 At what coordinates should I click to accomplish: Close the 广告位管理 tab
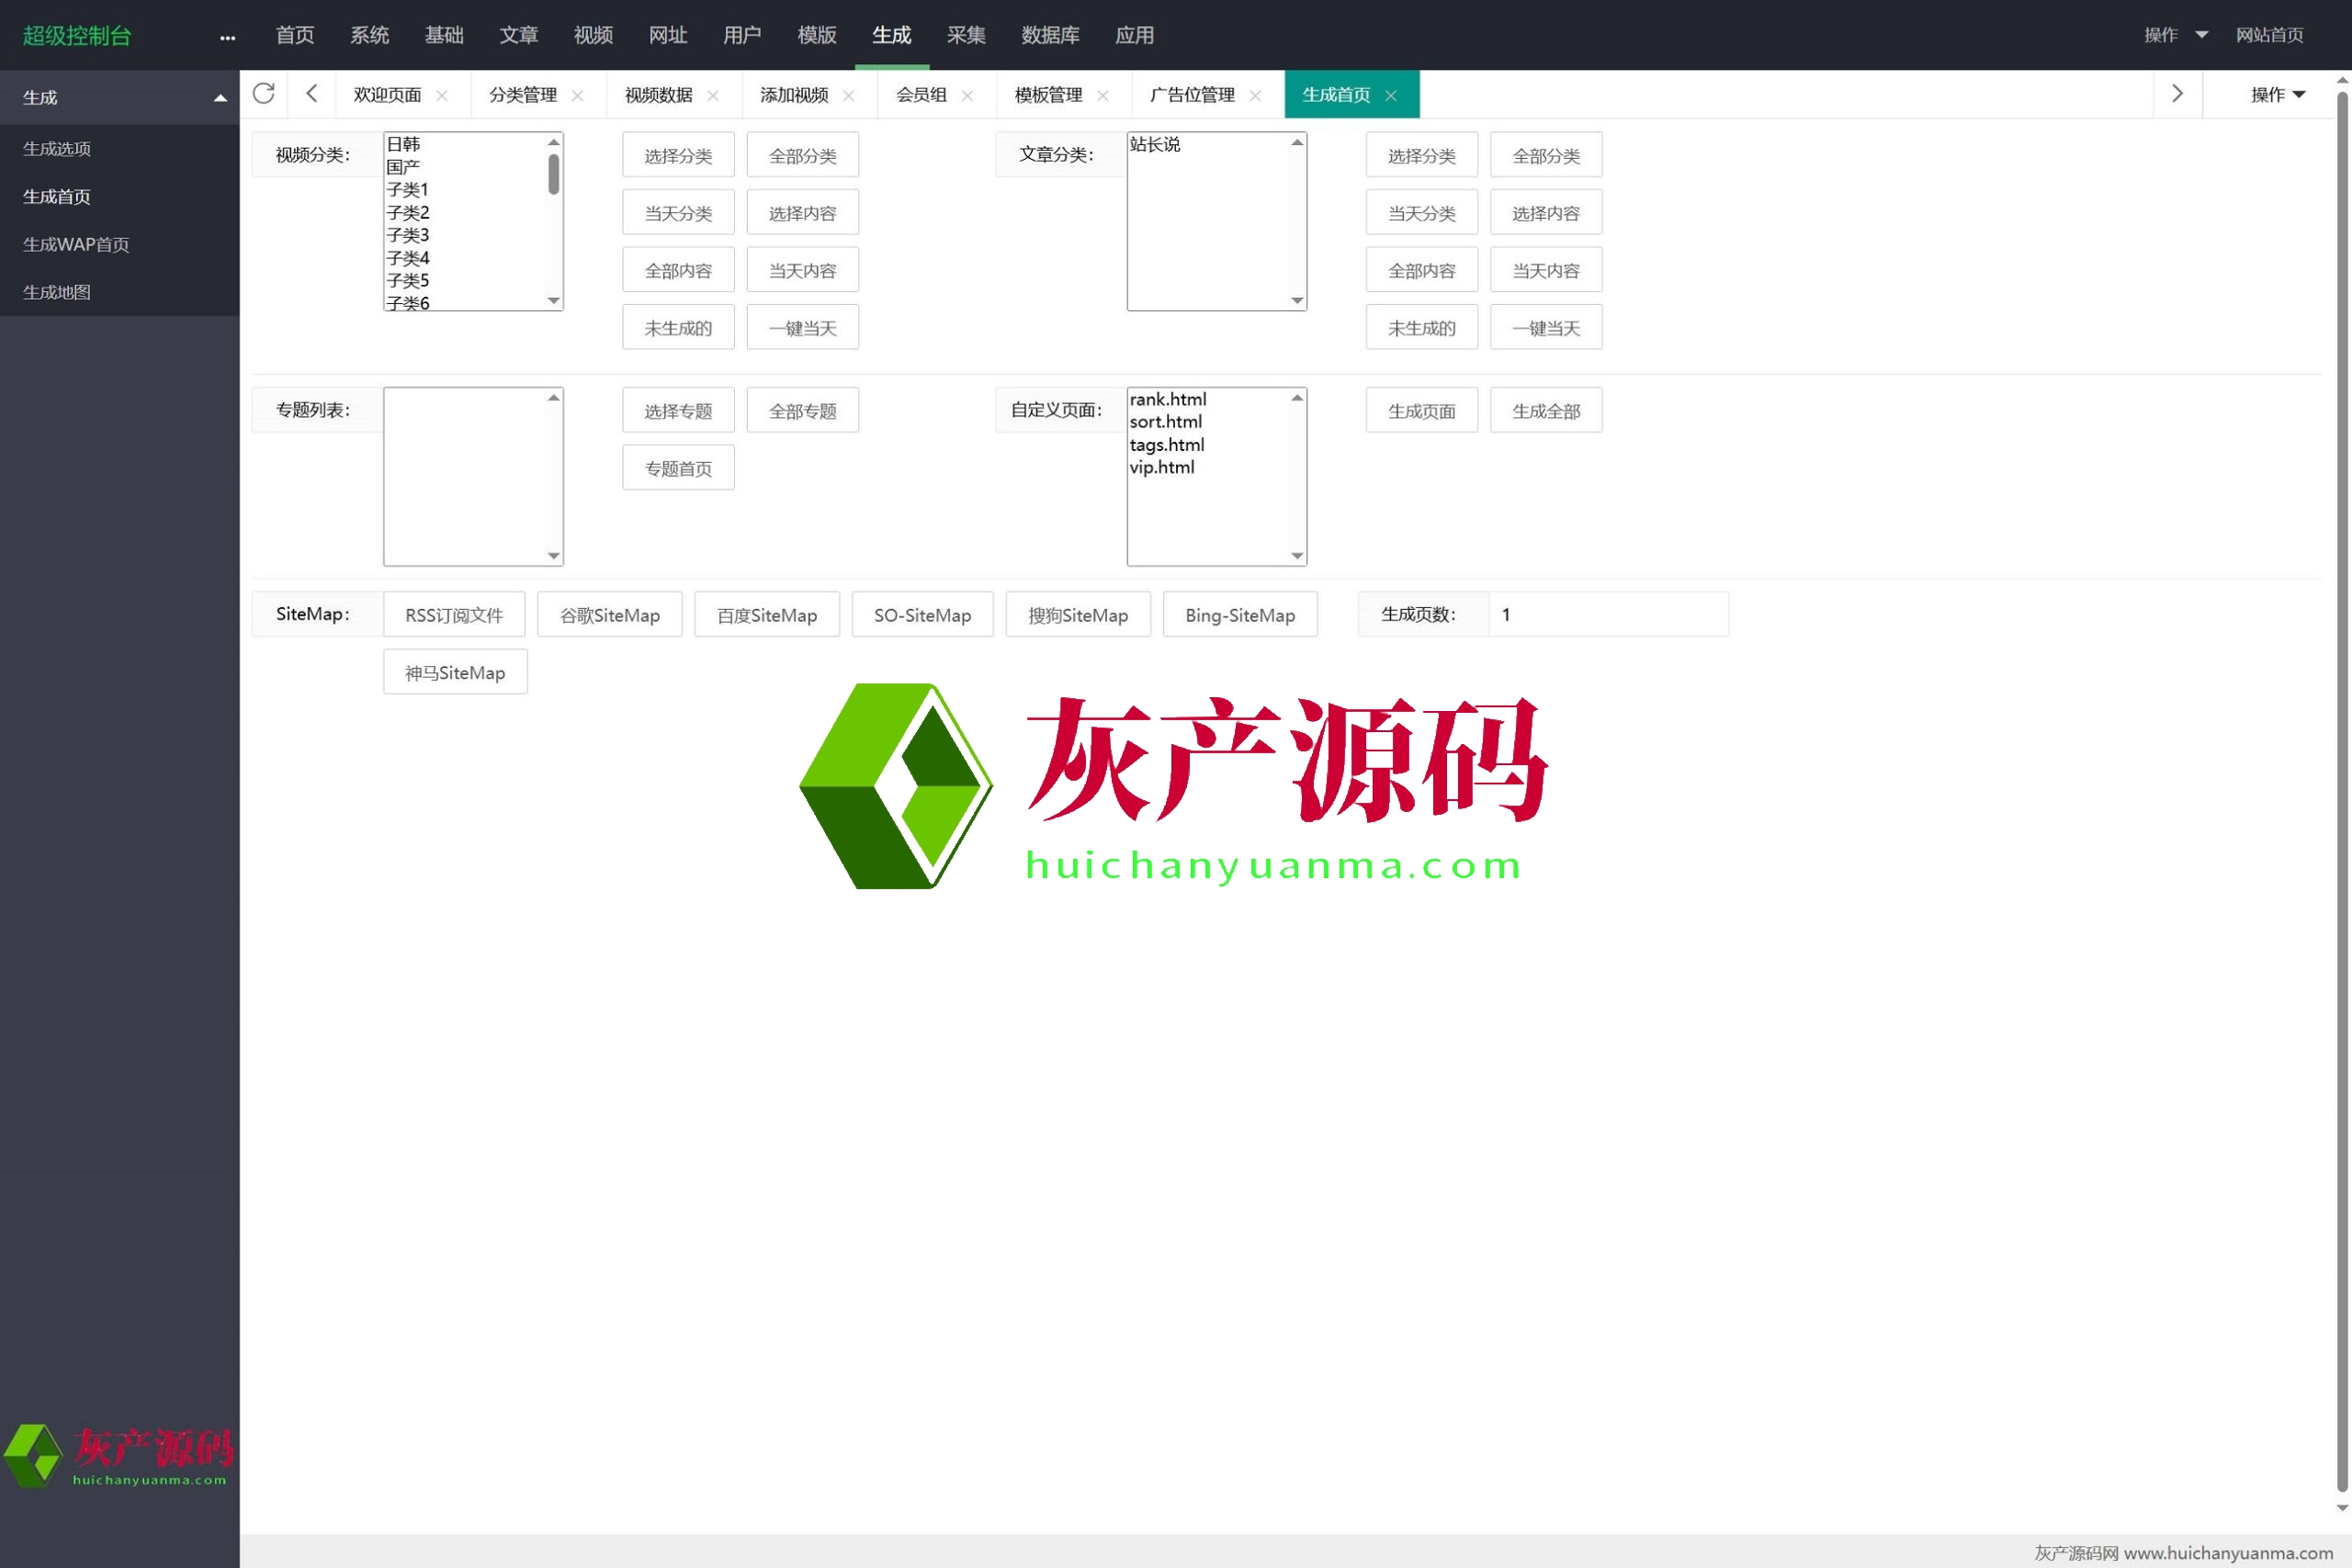1255,96
